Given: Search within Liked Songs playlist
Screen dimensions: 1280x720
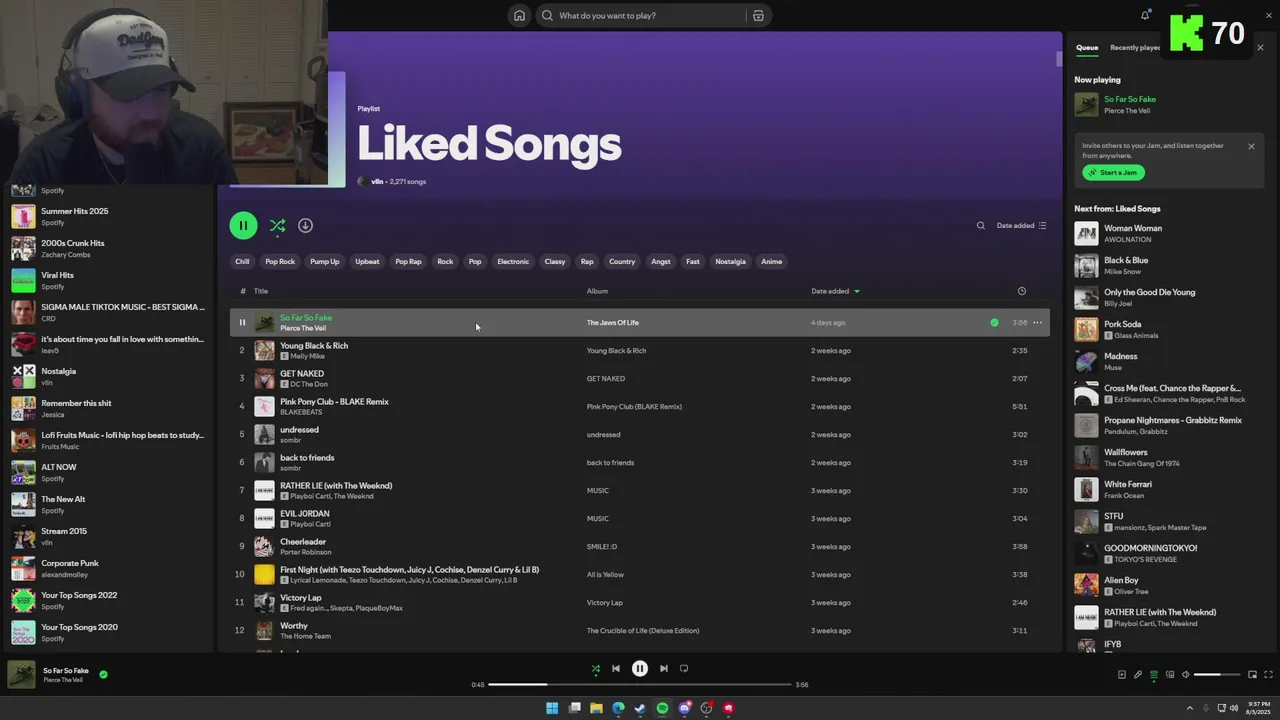Looking at the screenshot, I should 981,226.
